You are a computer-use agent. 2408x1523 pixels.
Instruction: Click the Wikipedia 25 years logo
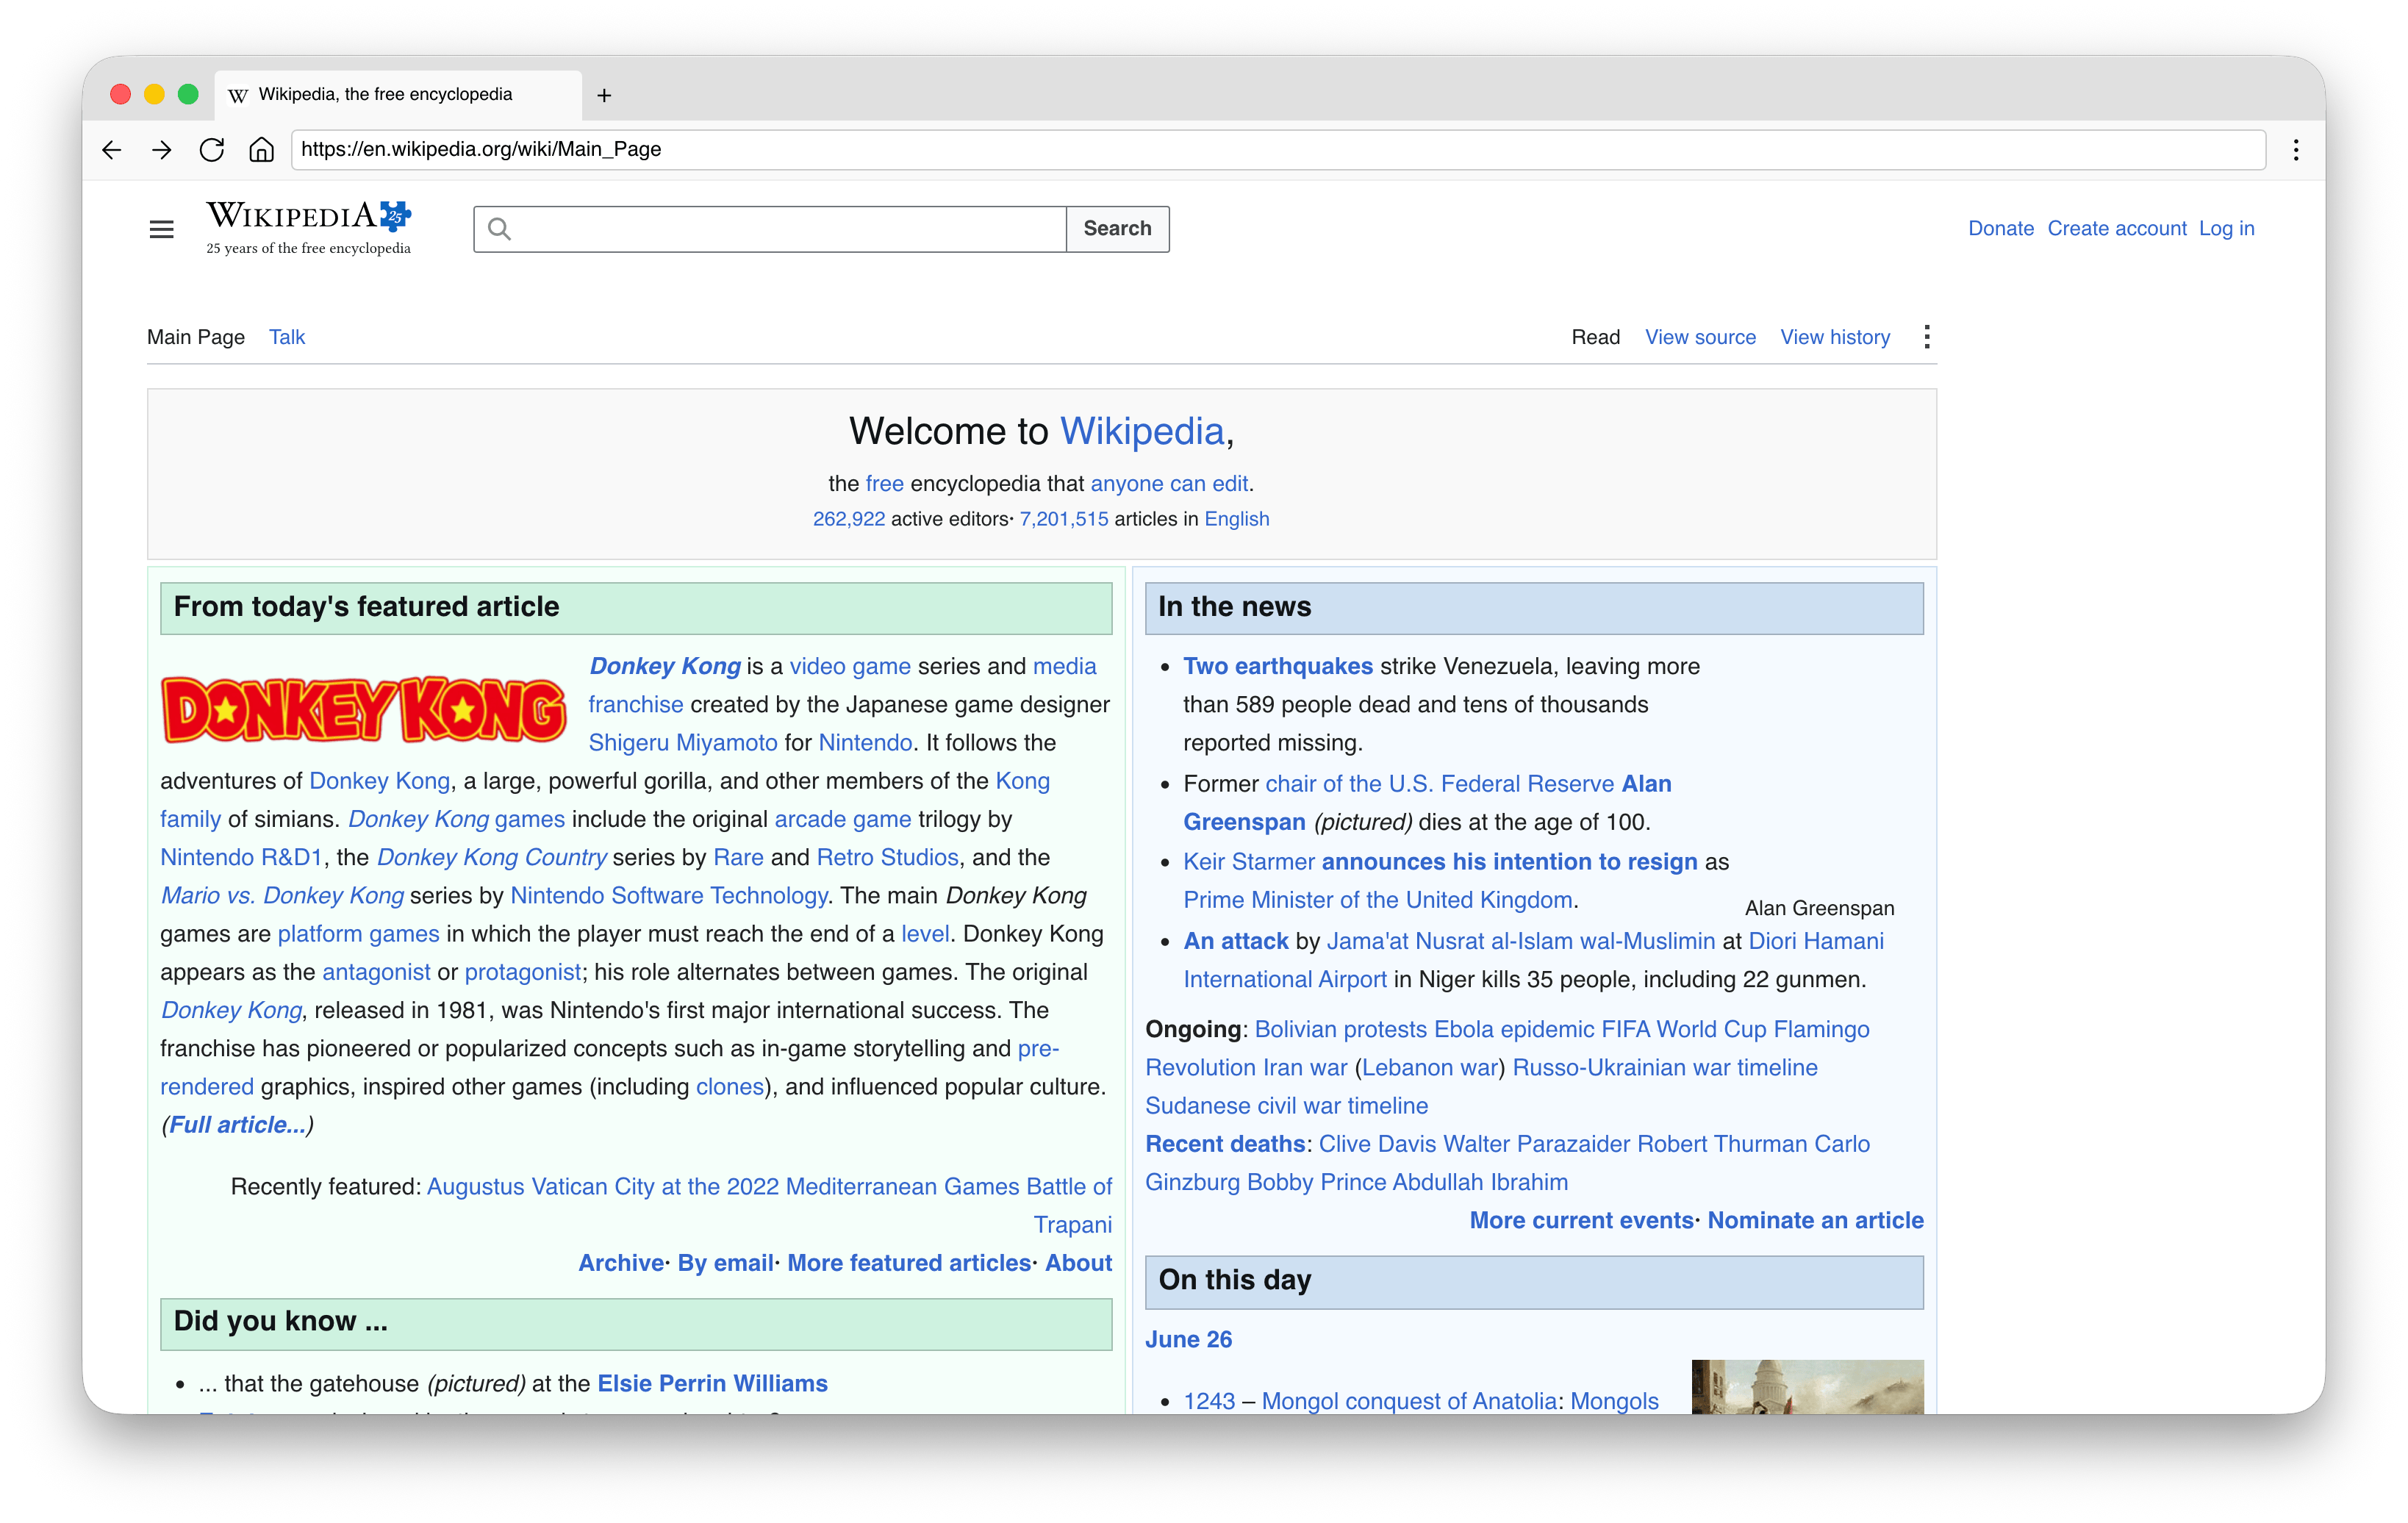[x=309, y=228]
